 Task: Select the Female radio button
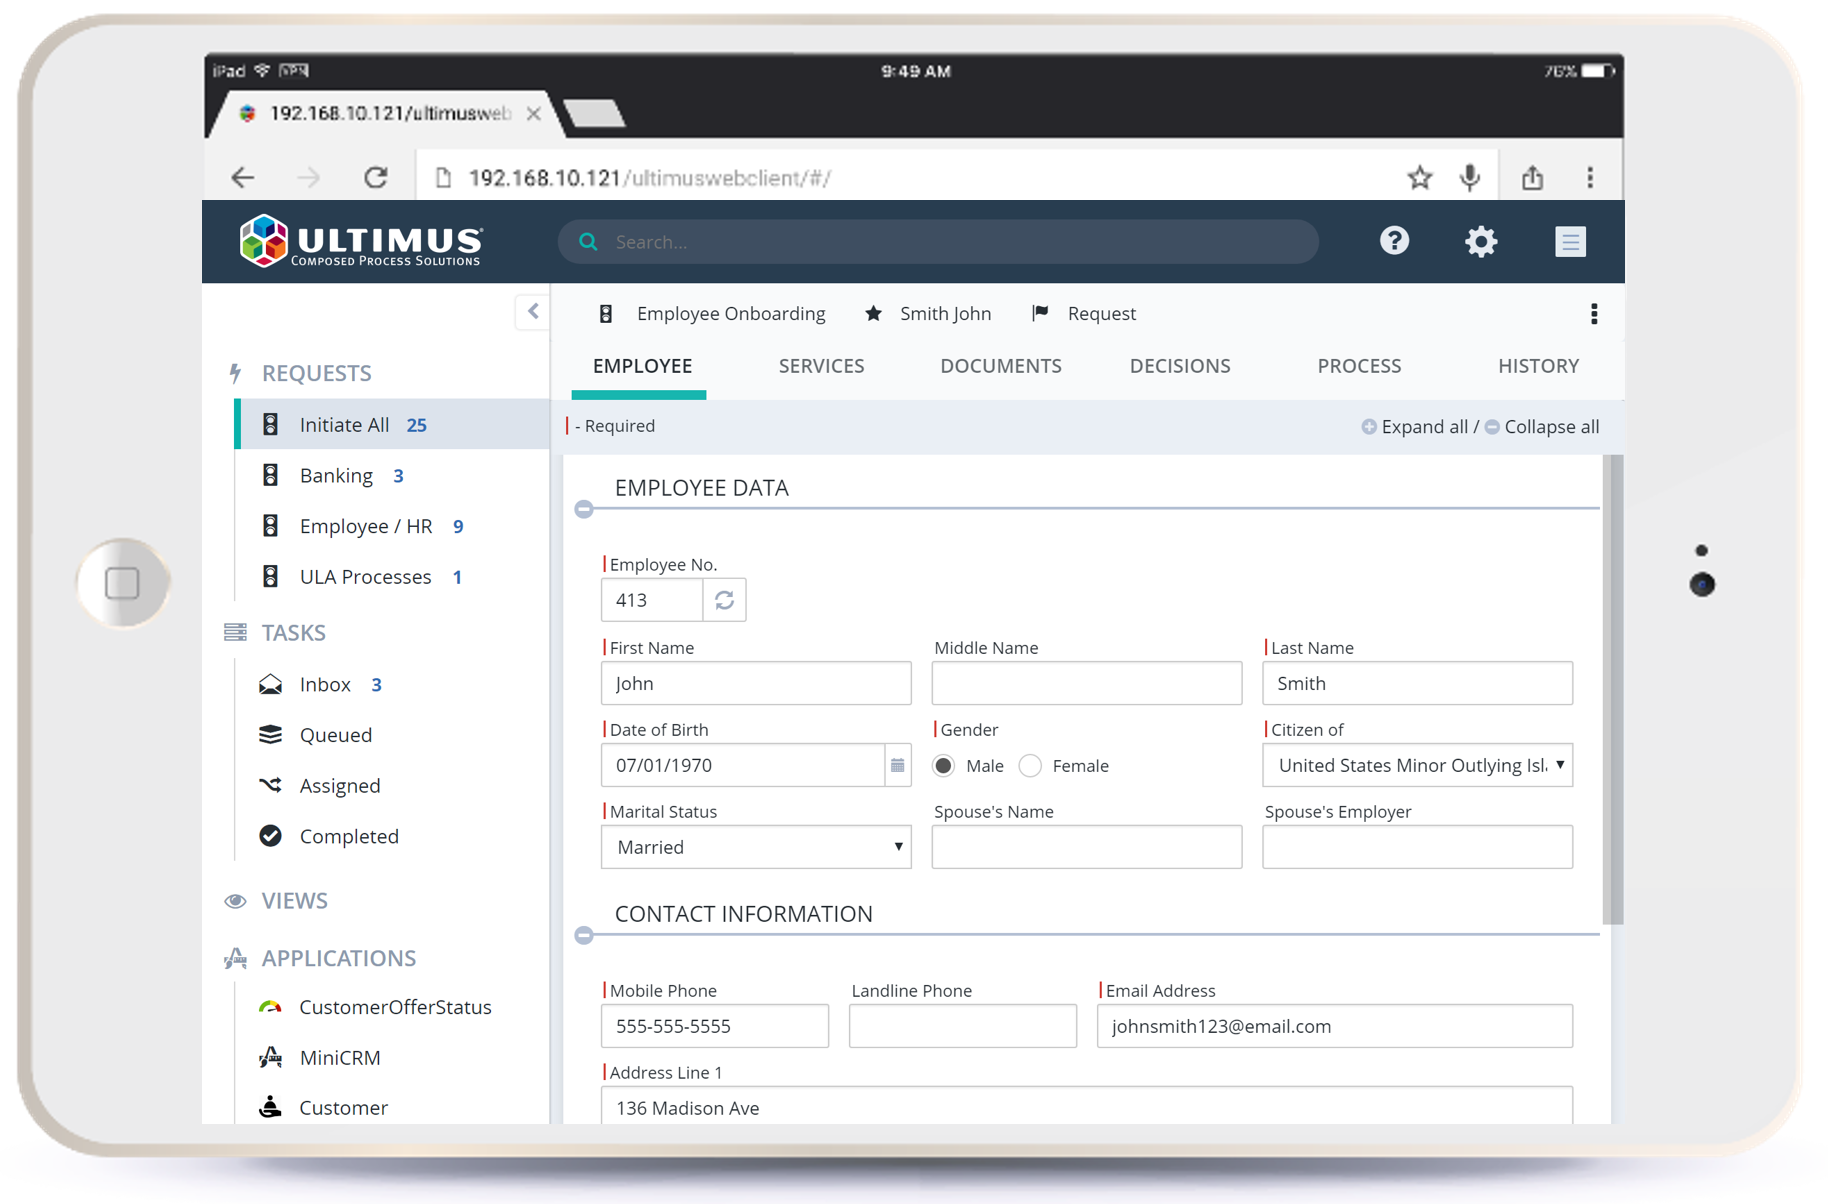[x=1030, y=766]
